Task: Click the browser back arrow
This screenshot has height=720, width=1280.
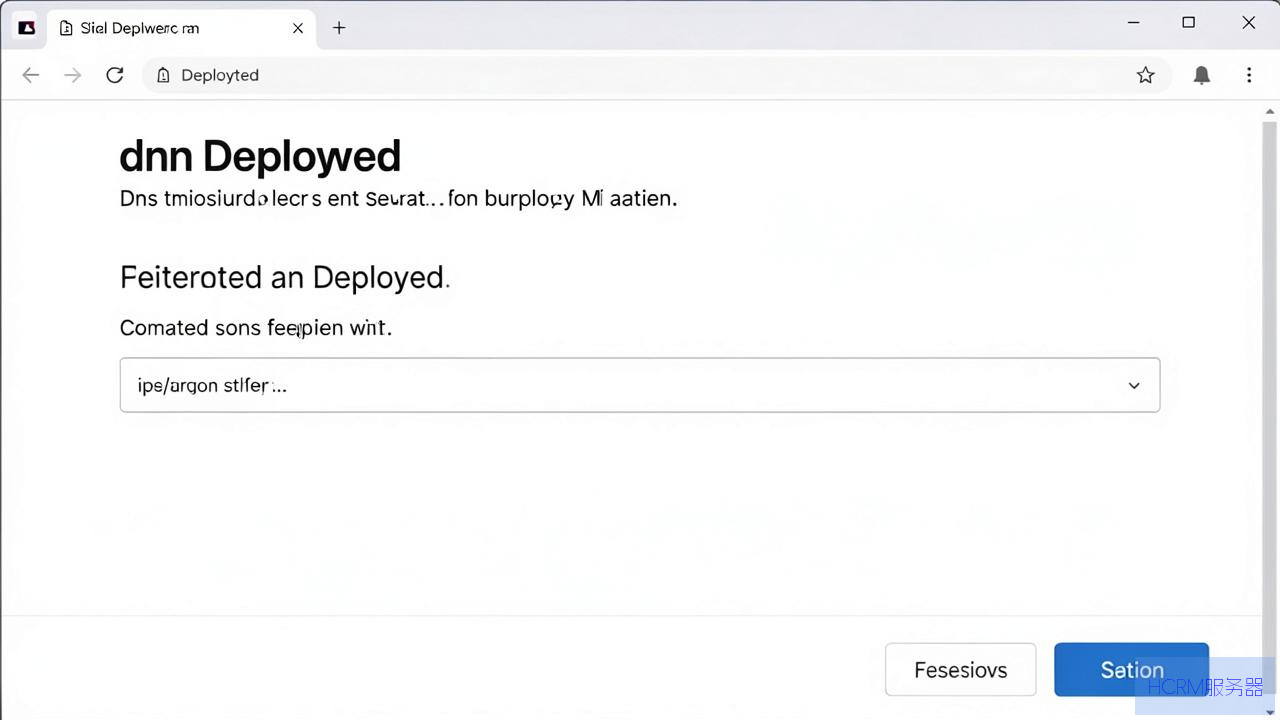Action: [31, 75]
